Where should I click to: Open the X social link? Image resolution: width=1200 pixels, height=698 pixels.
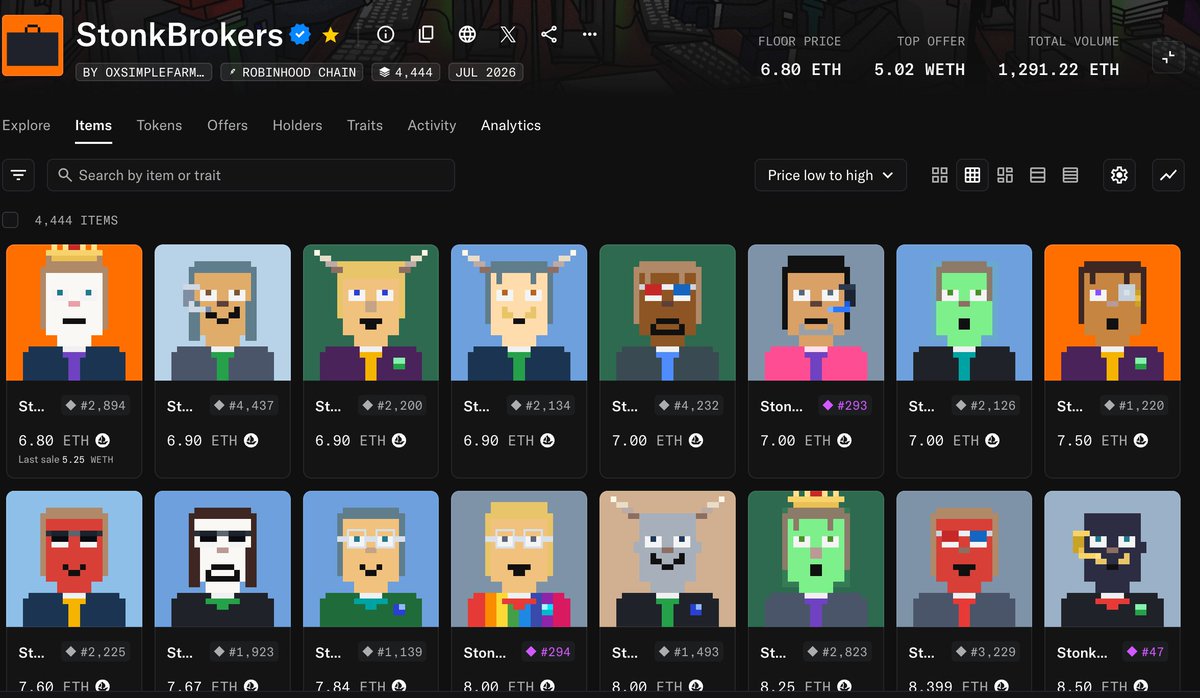pos(508,34)
